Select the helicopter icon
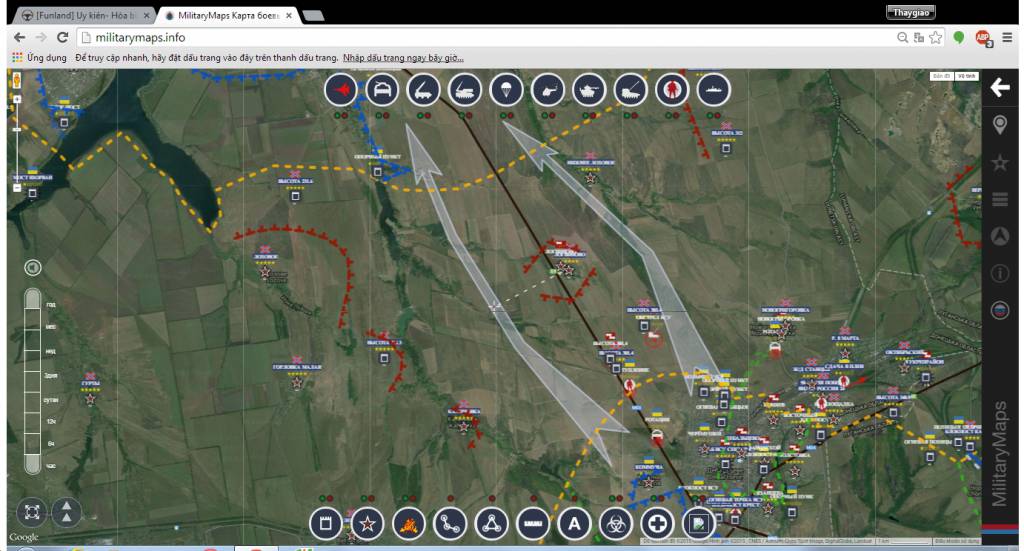The image size is (1024, 551). click(548, 90)
